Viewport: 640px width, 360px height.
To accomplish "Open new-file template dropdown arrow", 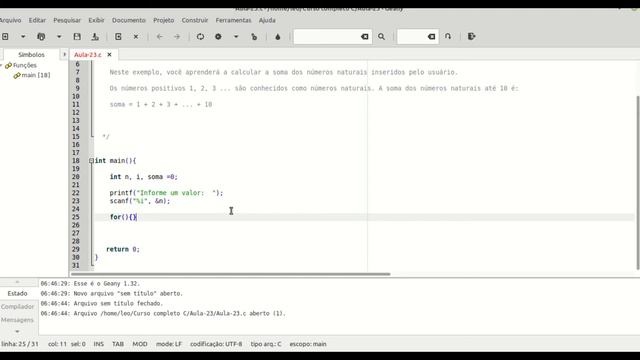I will pyautogui.click(x=23, y=37).
